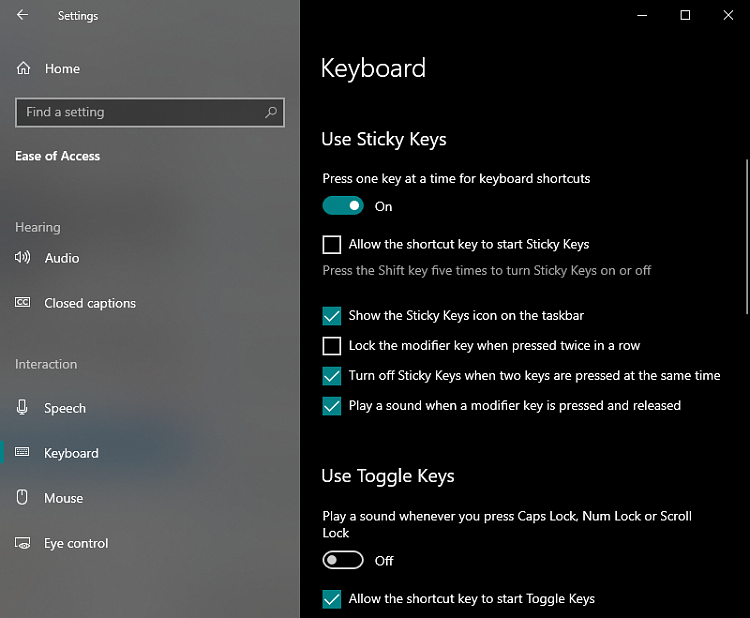Screen dimensions: 750x618
Task: Click the Home icon in sidebar
Action: click(23, 68)
